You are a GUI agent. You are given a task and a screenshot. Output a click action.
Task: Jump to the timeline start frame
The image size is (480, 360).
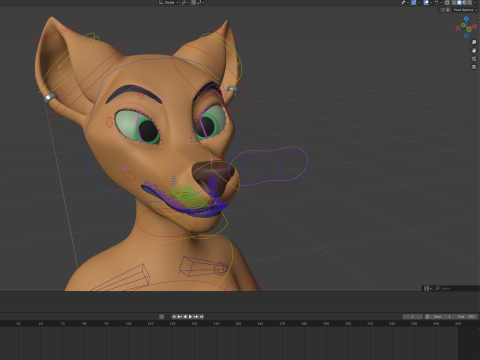pyautogui.click(x=174, y=317)
